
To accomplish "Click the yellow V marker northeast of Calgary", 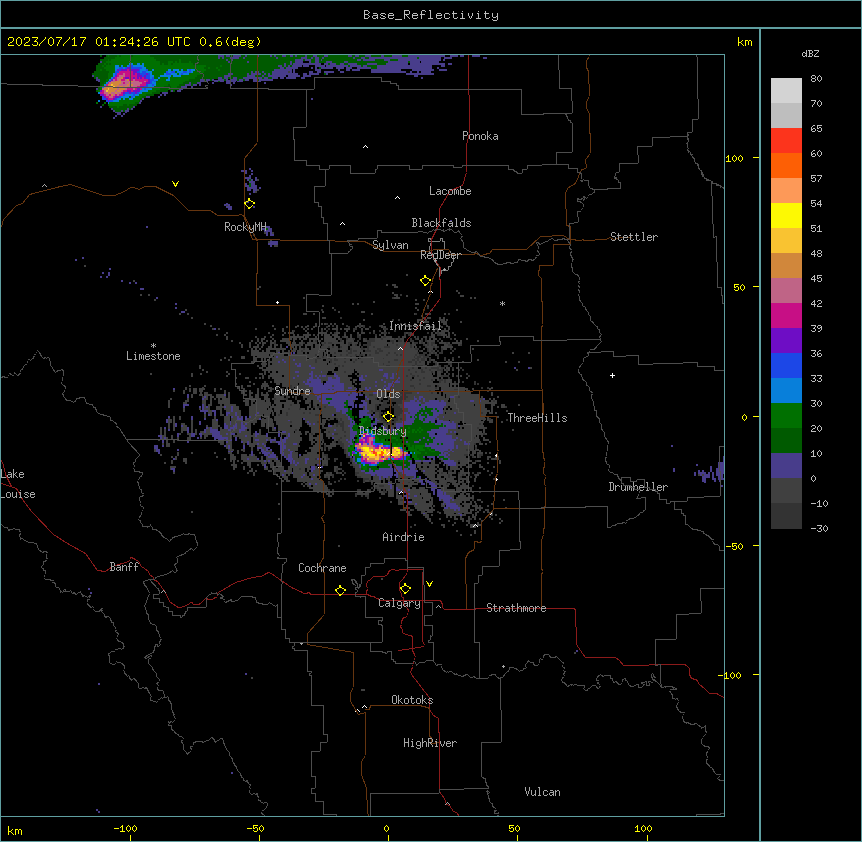I will [429, 584].
